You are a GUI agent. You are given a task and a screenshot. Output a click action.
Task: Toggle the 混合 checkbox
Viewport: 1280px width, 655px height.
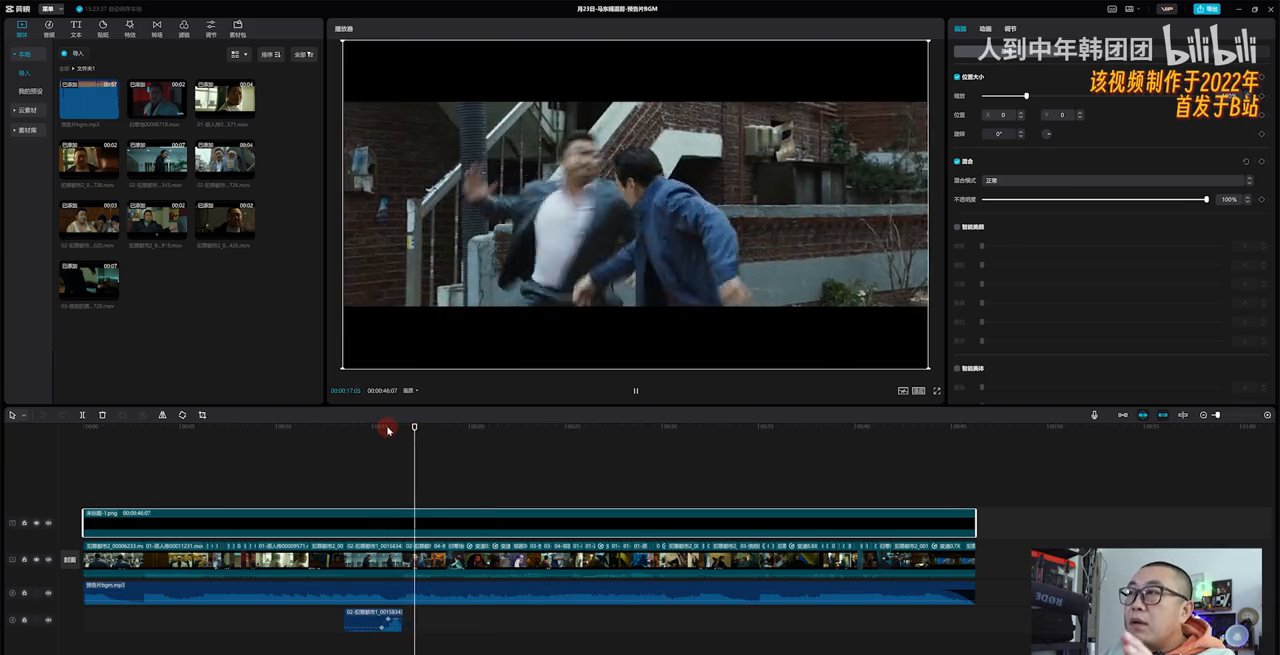click(x=957, y=161)
